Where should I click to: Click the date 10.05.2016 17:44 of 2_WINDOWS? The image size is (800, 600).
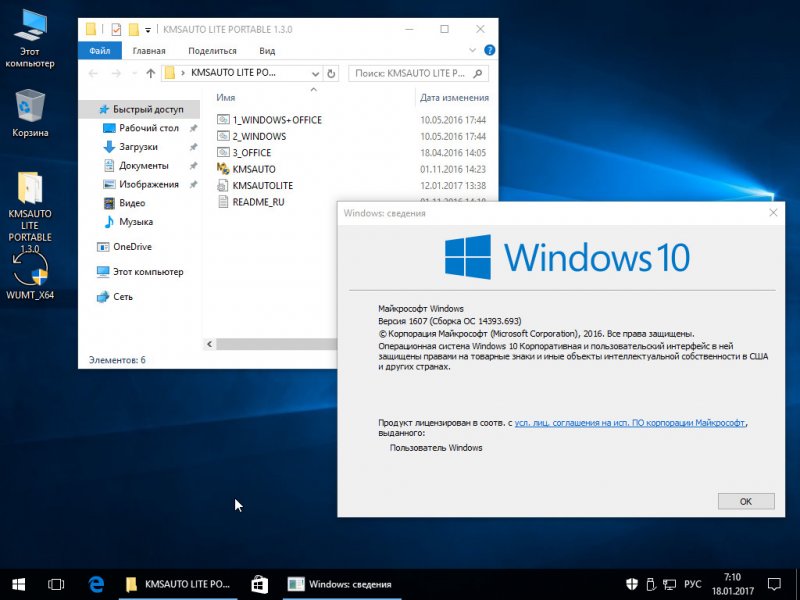tap(453, 136)
